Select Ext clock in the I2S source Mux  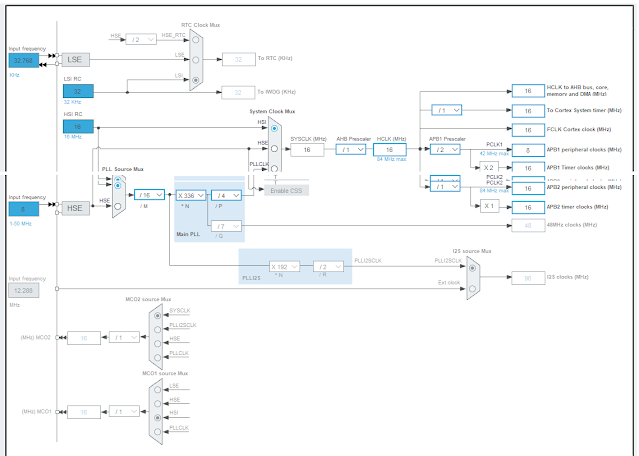[472, 289]
